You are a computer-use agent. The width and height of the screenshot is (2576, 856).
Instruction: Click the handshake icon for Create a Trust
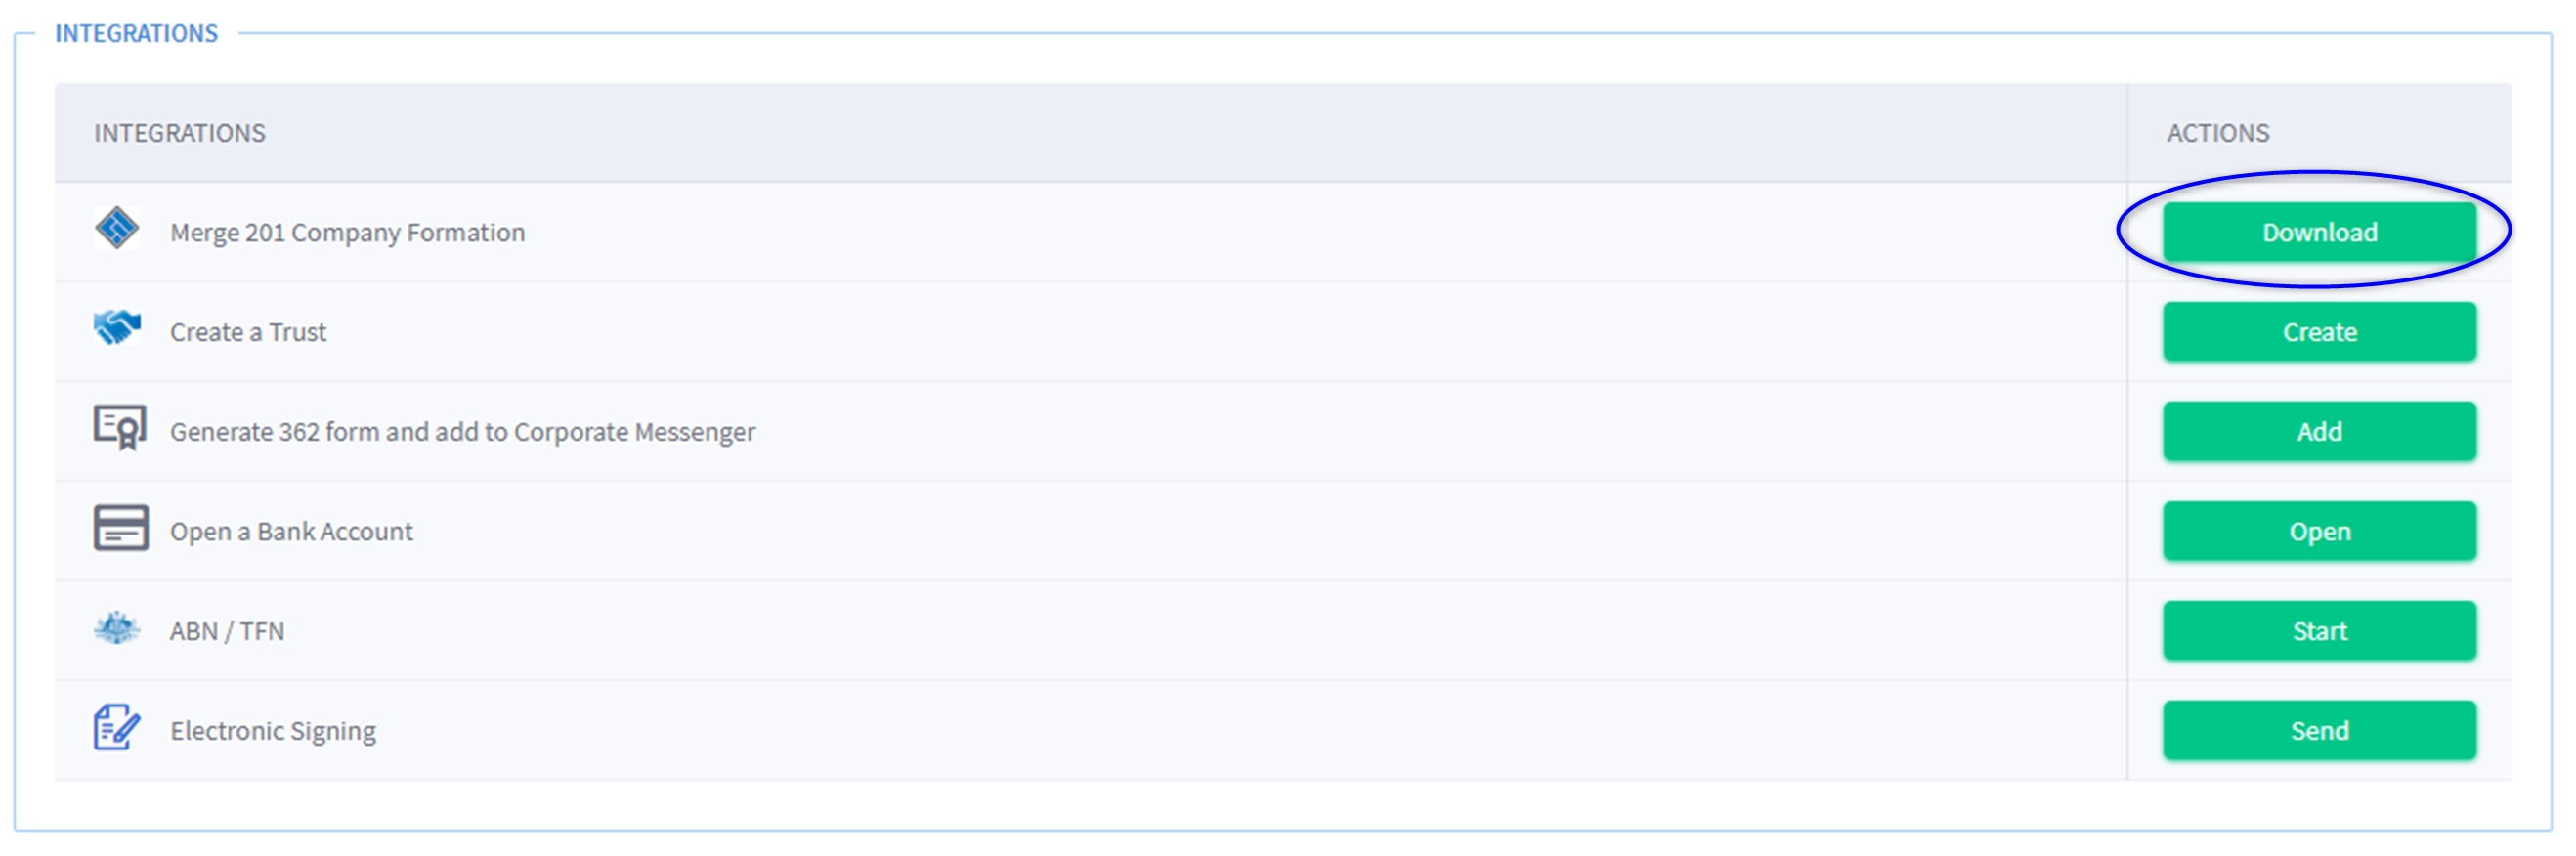click(x=117, y=328)
